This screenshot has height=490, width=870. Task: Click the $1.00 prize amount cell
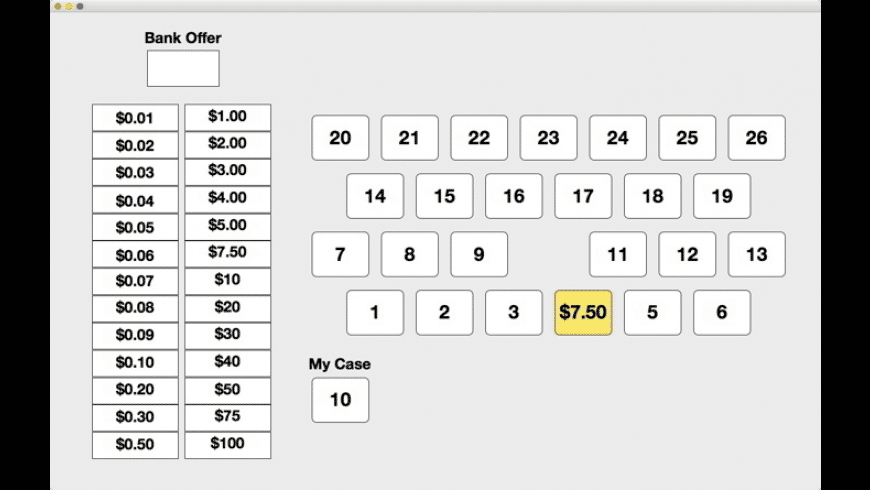tap(228, 117)
